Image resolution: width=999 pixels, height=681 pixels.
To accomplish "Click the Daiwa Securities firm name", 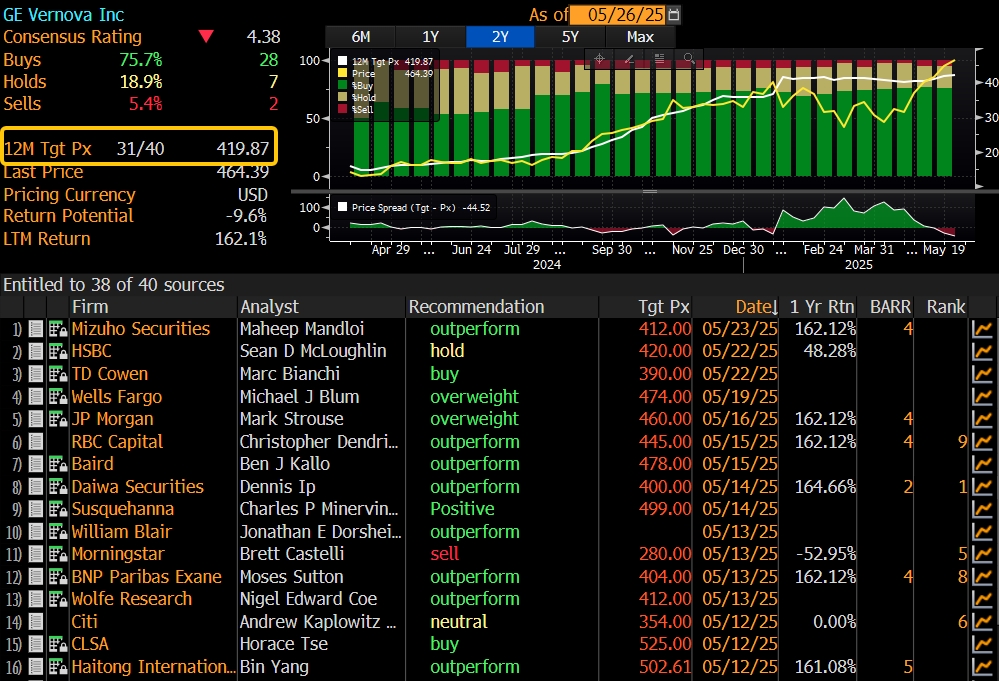I will (x=137, y=487).
